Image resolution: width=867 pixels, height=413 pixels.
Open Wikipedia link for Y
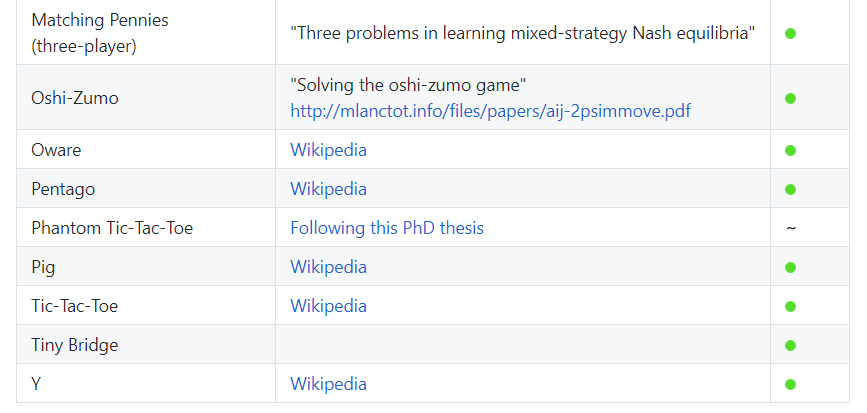pyautogui.click(x=328, y=384)
